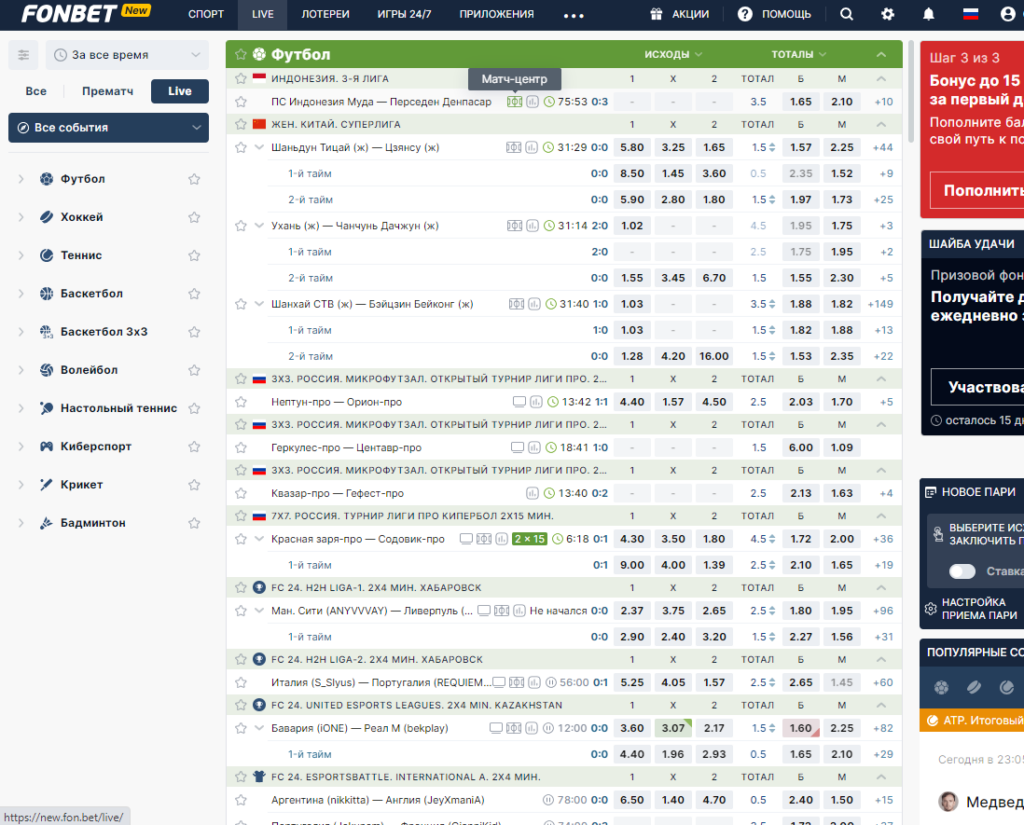Open video broadcast icon for Нептун-про match

coord(519,402)
